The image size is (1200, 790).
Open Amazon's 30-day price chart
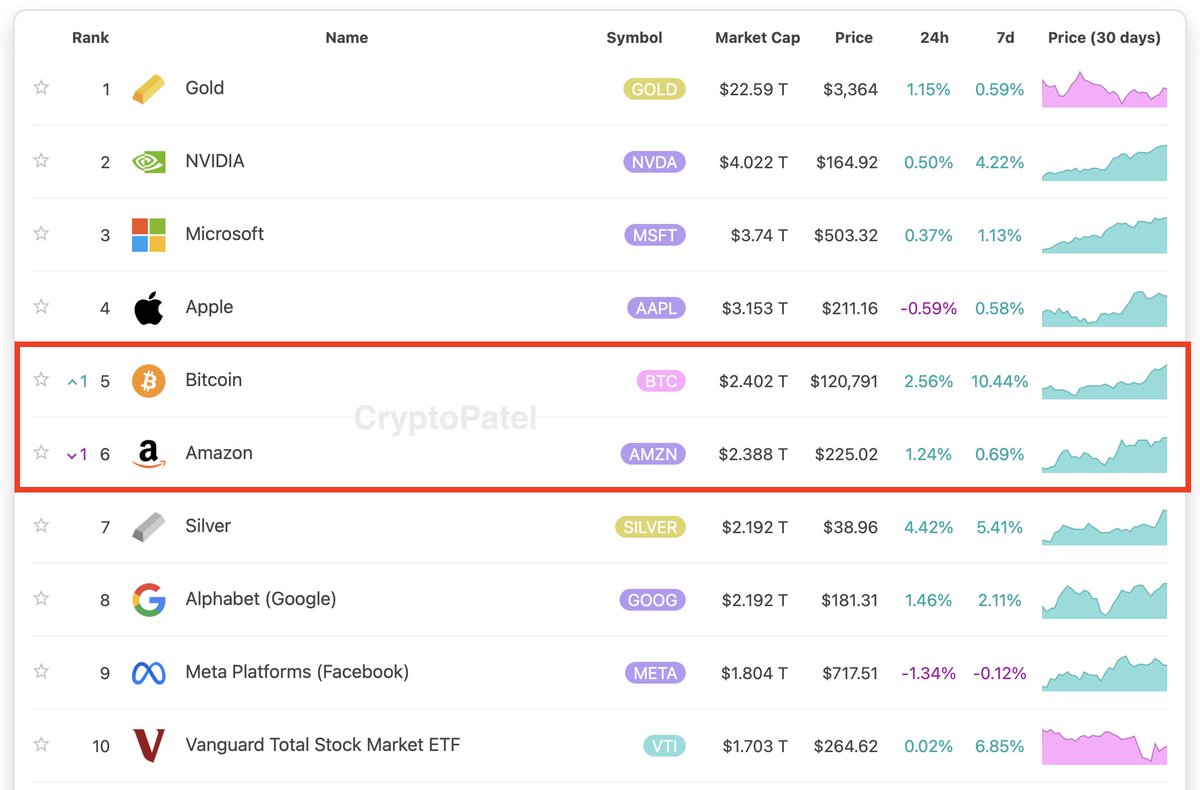pos(1104,454)
